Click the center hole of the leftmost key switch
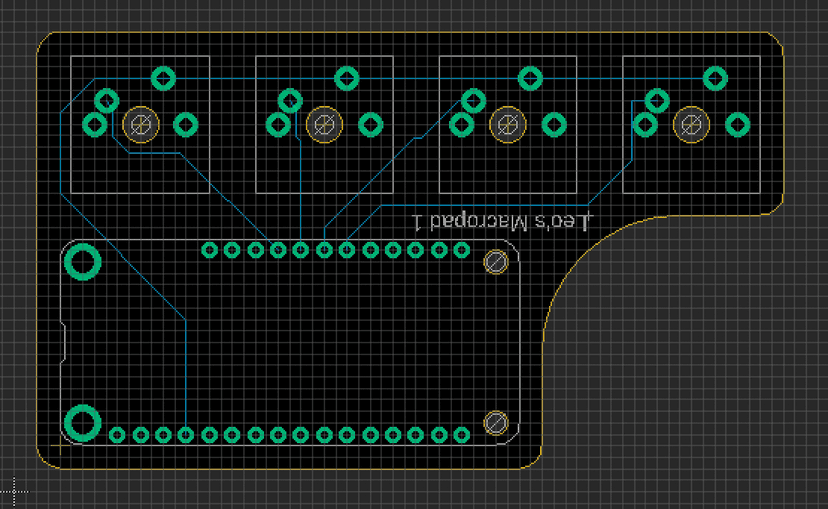 [140, 125]
